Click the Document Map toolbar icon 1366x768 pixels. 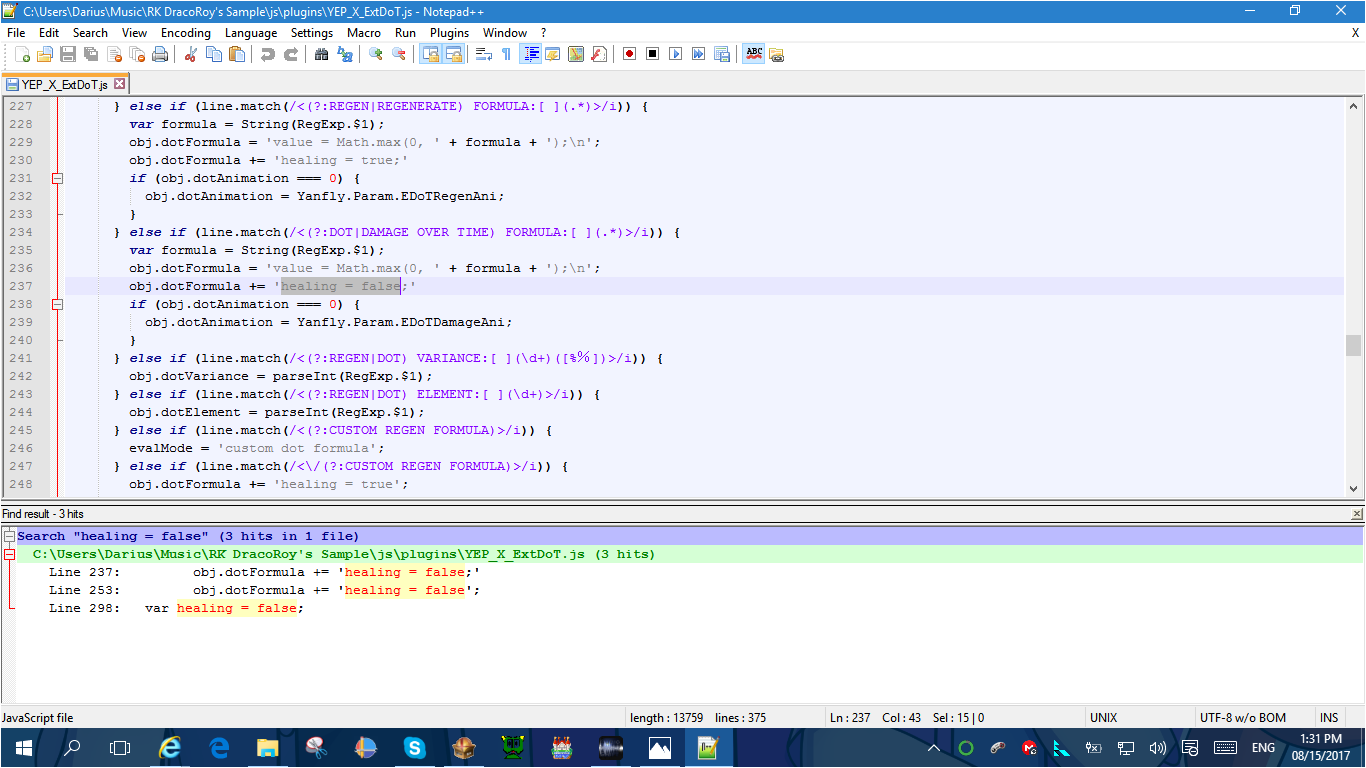click(575, 54)
